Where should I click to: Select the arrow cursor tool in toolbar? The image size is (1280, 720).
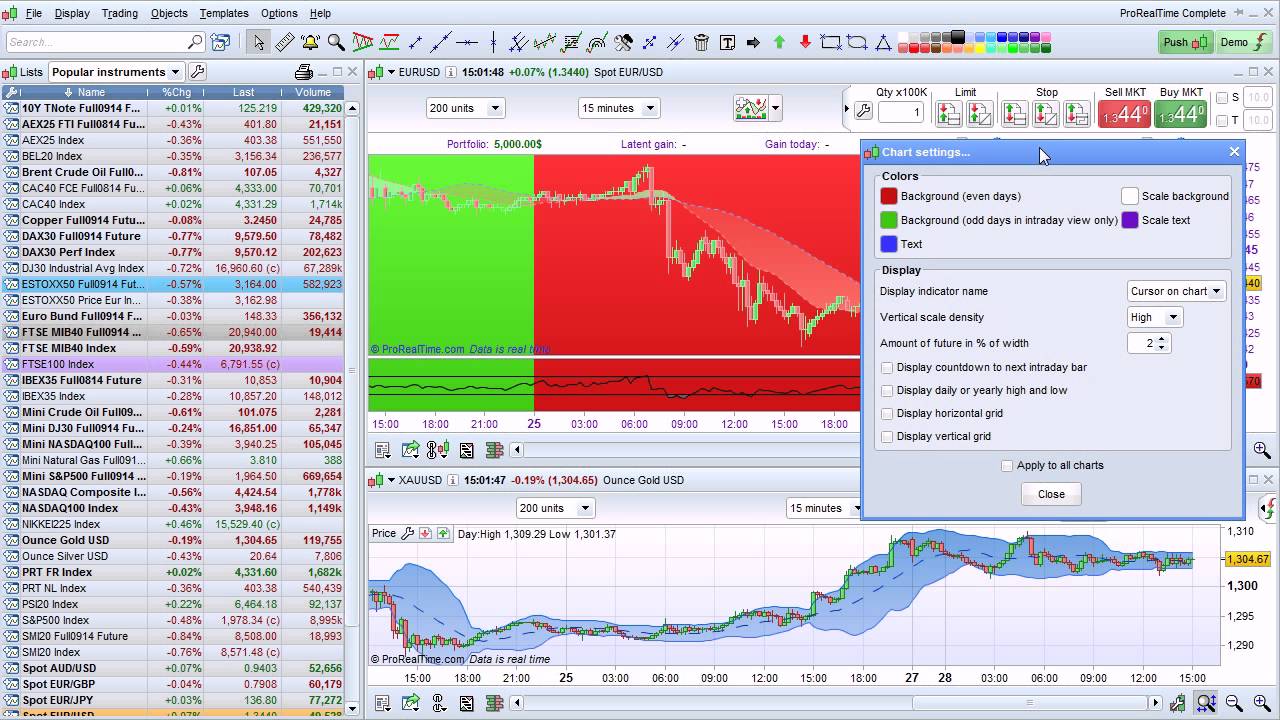pos(258,42)
